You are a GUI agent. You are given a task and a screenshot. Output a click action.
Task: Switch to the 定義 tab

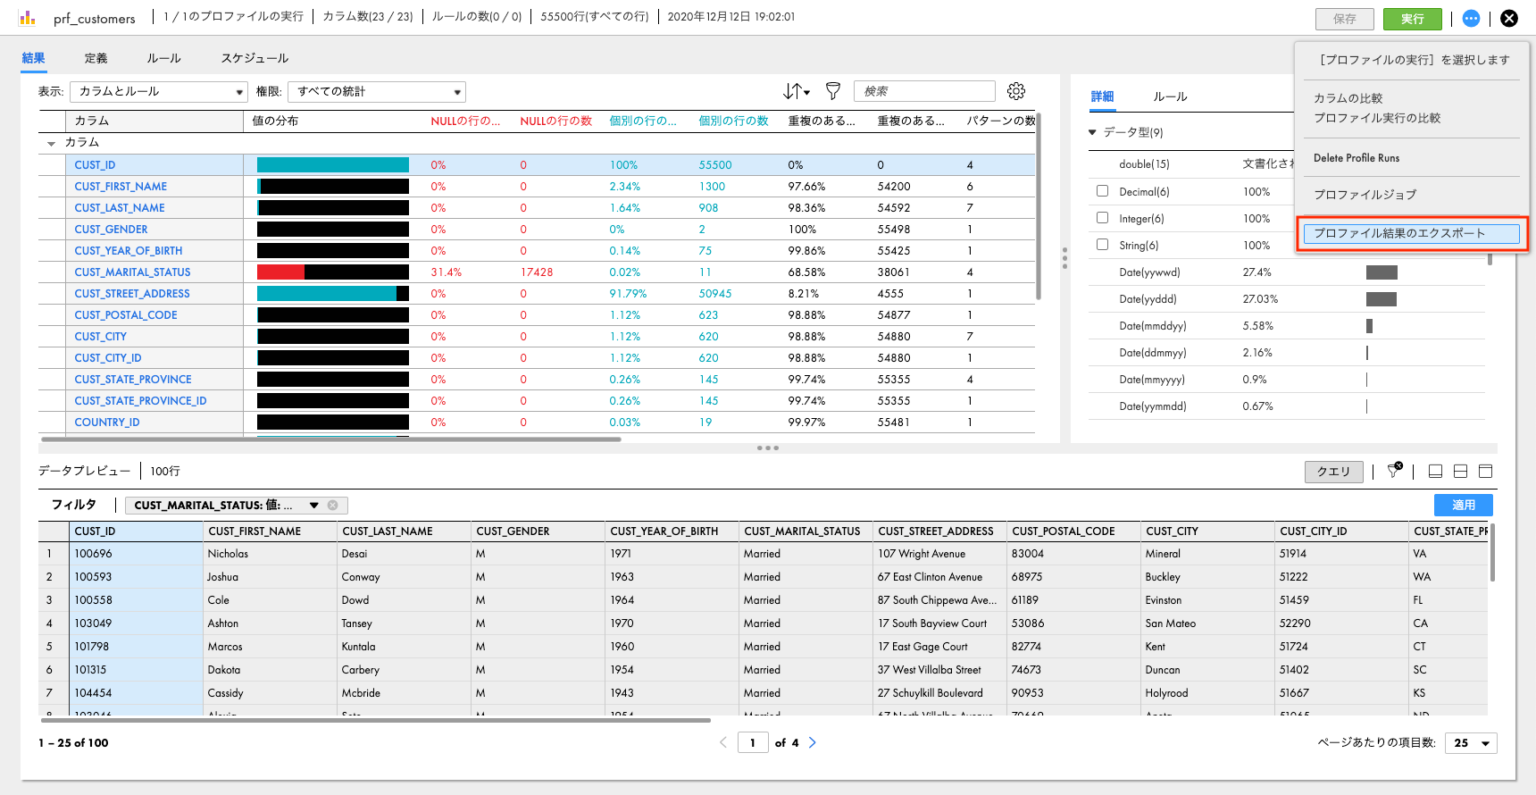[95, 58]
